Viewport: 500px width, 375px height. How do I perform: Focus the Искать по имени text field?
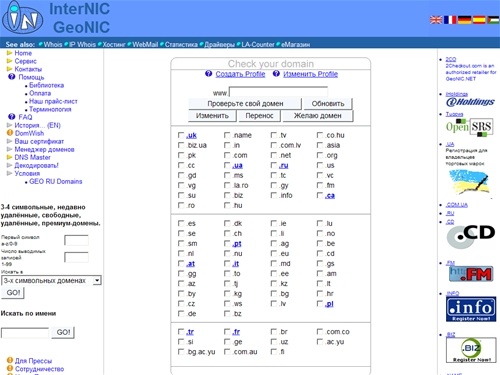(x=25, y=333)
